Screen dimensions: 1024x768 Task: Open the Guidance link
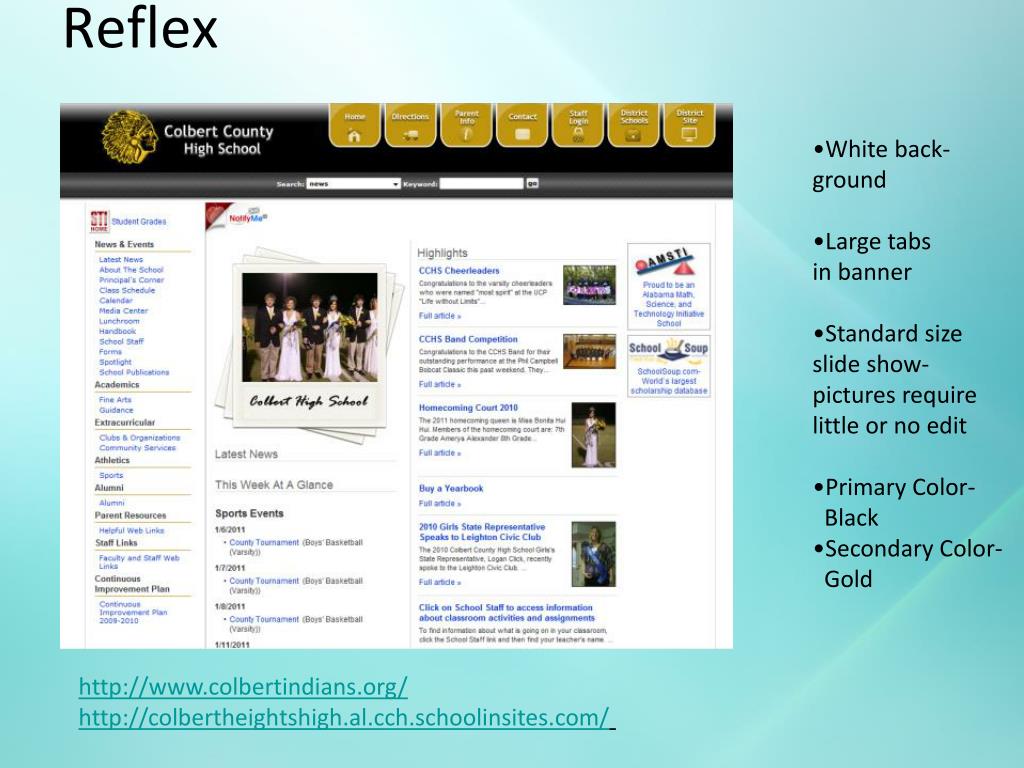(x=116, y=410)
